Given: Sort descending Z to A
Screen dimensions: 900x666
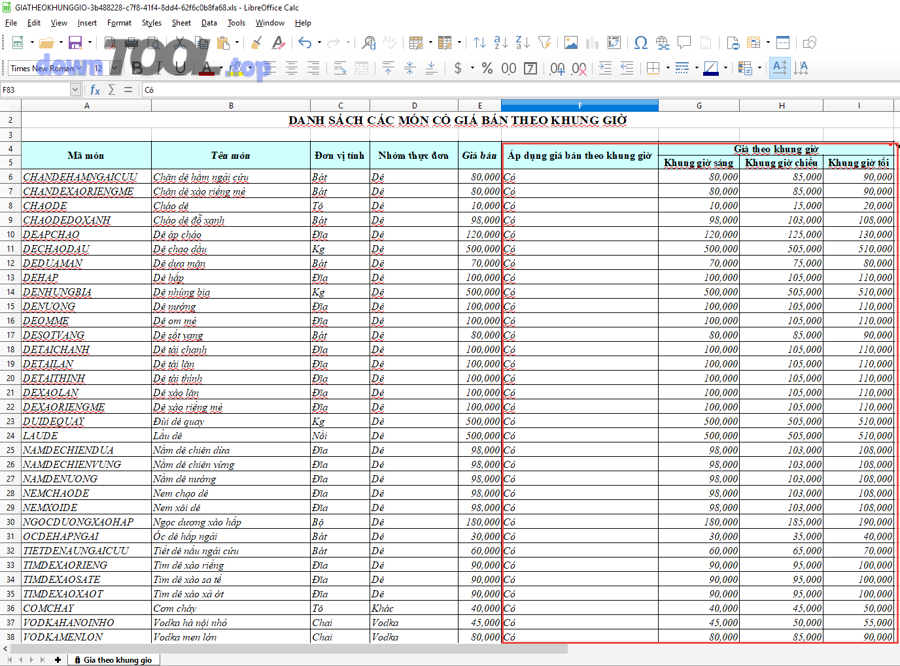Looking at the screenshot, I should pyautogui.click(x=523, y=42).
